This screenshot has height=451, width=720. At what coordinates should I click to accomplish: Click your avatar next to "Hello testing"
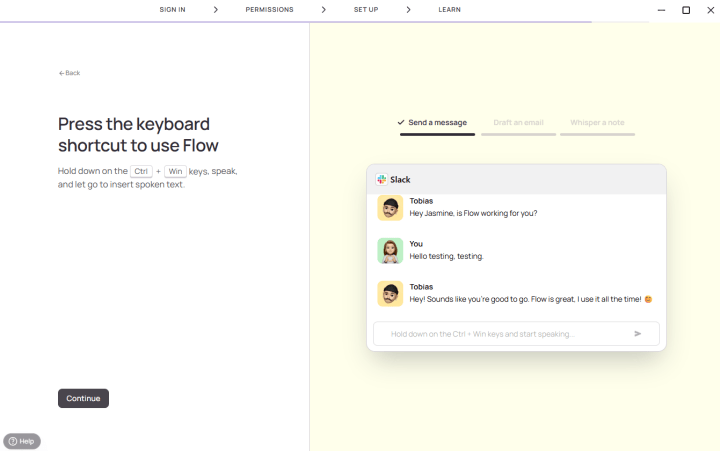[x=390, y=250]
